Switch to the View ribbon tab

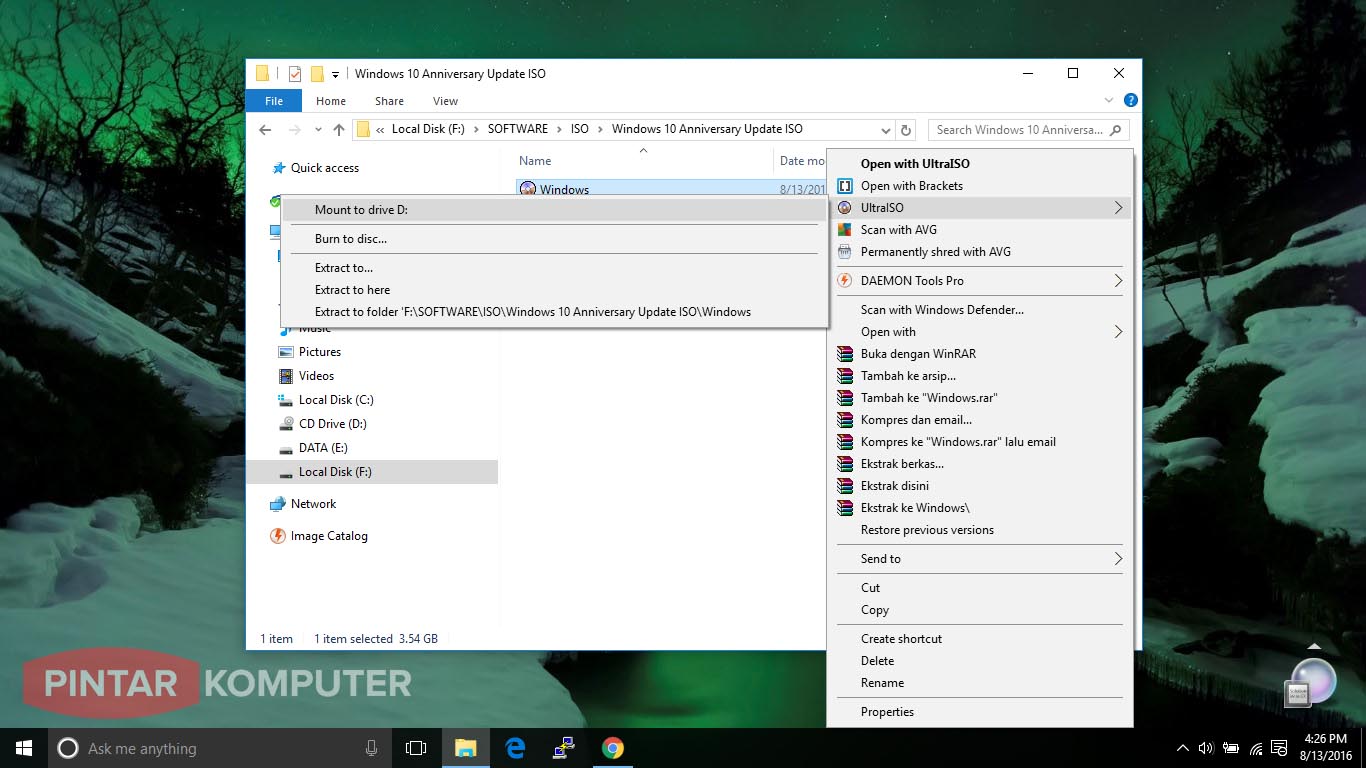tap(445, 101)
